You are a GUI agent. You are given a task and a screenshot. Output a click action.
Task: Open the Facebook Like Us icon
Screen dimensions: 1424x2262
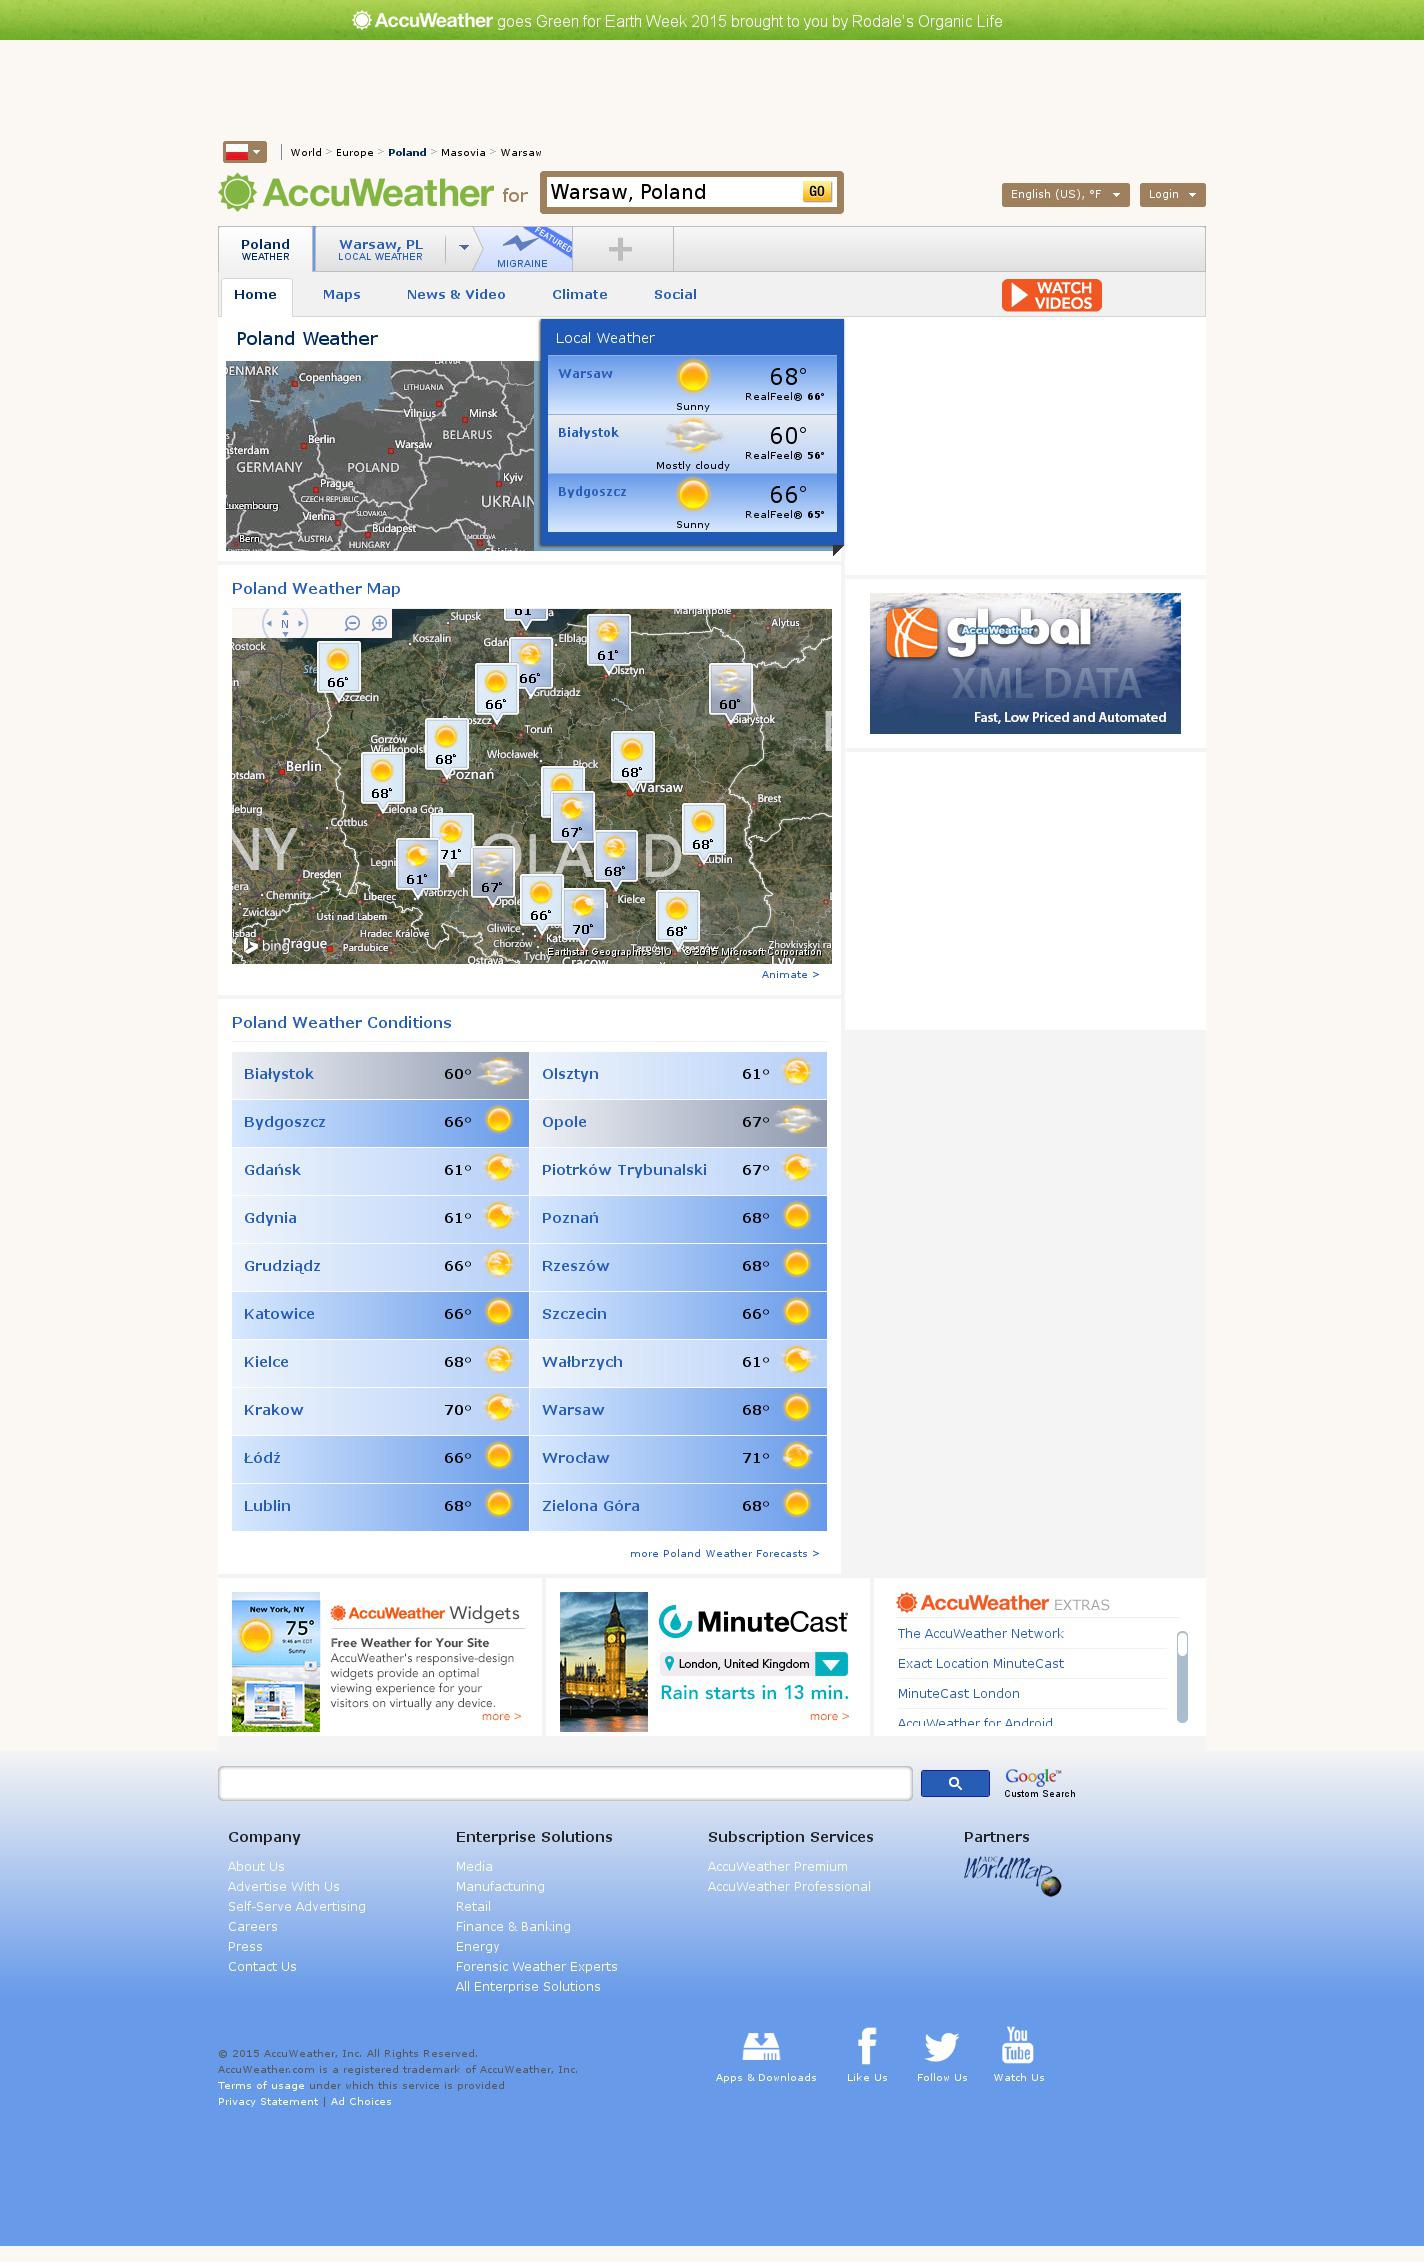coord(866,2047)
